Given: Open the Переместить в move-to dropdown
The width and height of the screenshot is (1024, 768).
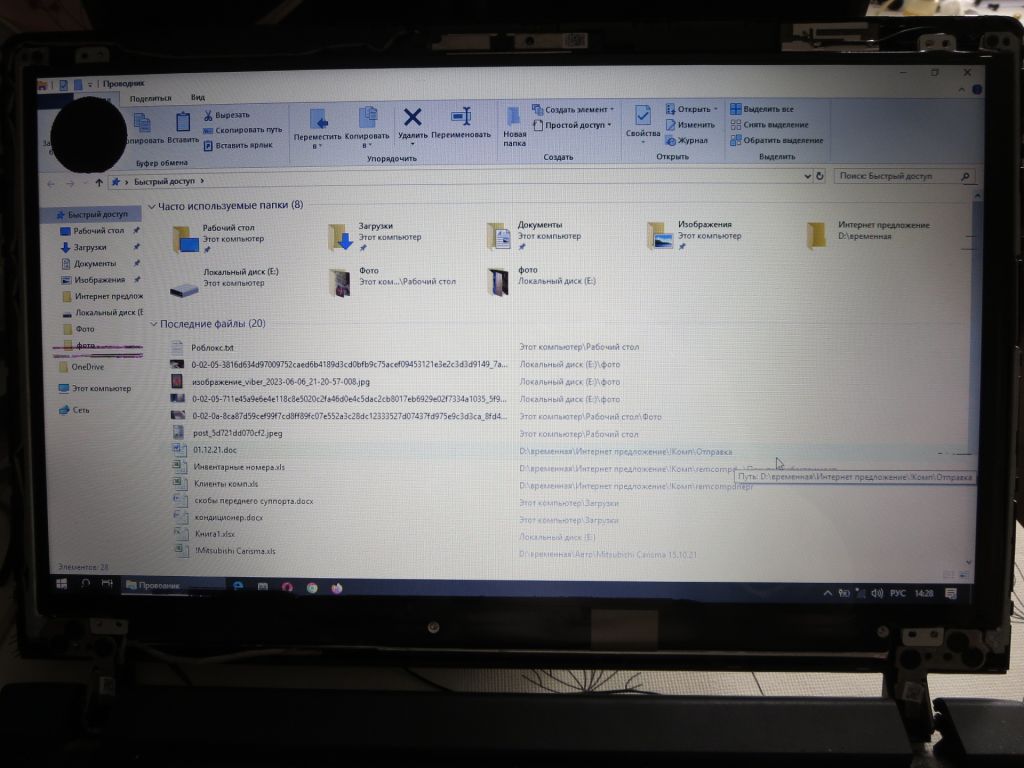Looking at the screenshot, I should point(317,128).
